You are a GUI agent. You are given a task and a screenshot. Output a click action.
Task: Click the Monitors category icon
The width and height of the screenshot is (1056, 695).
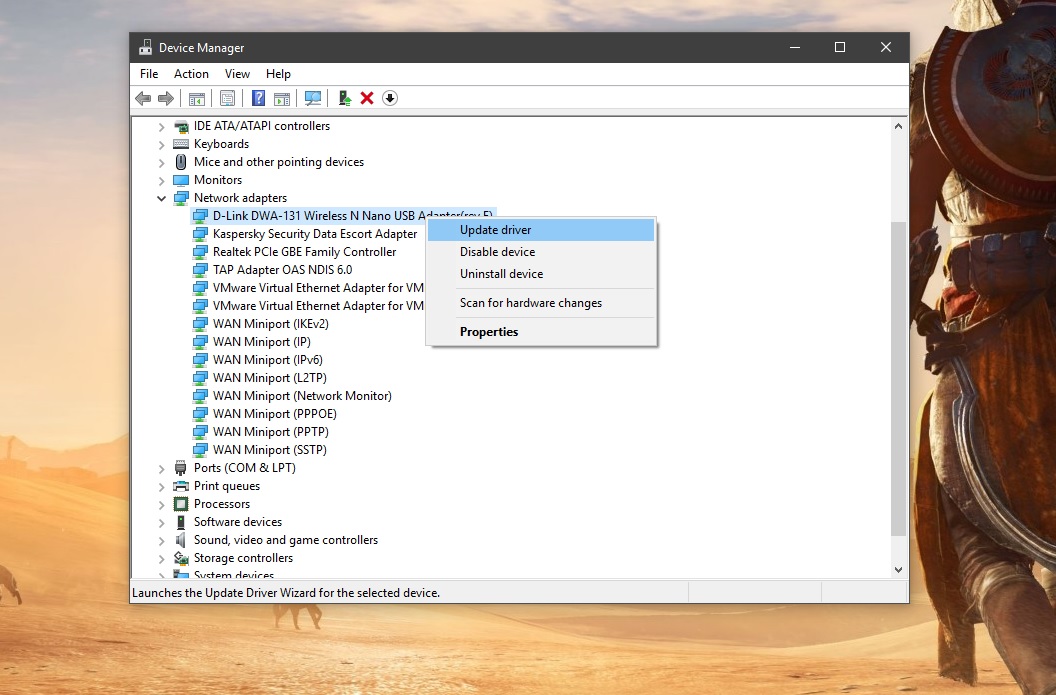click(181, 180)
